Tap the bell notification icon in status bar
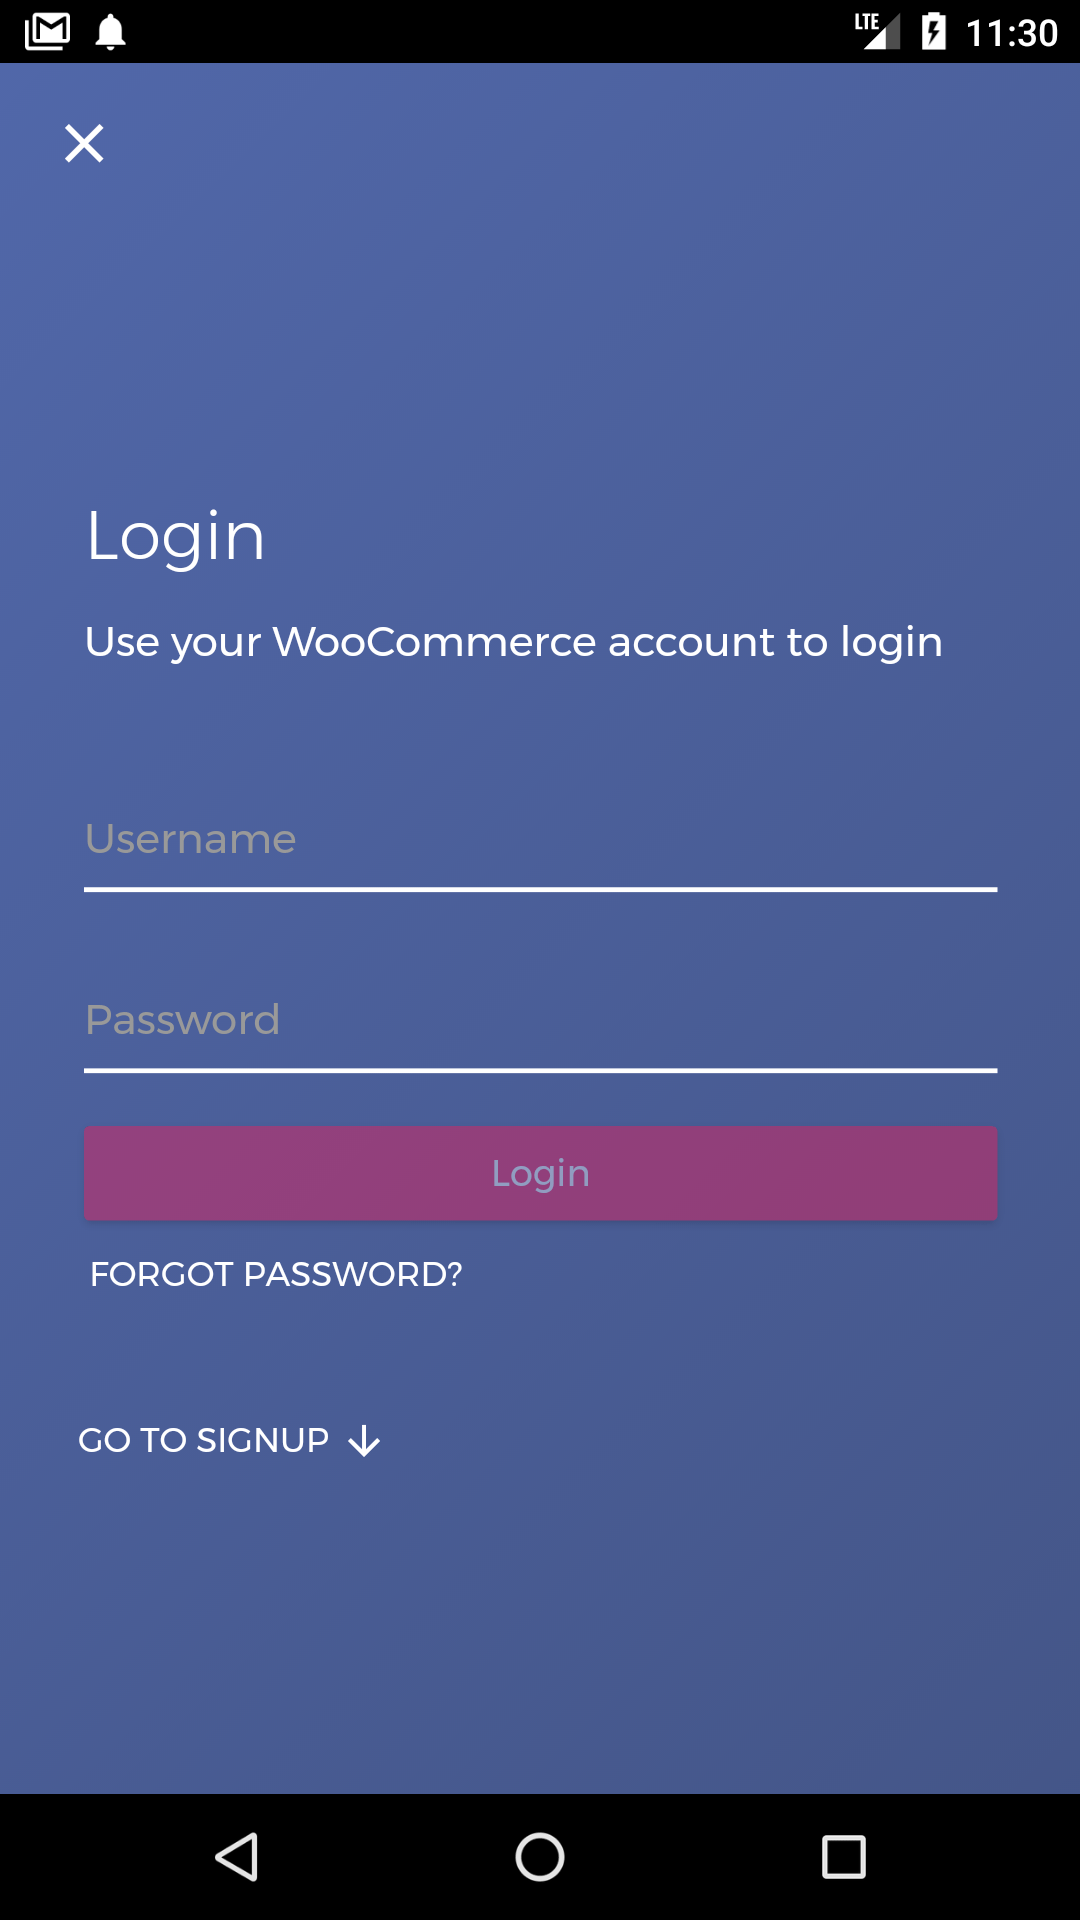This screenshot has height=1920, width=1080. (110, 32)
